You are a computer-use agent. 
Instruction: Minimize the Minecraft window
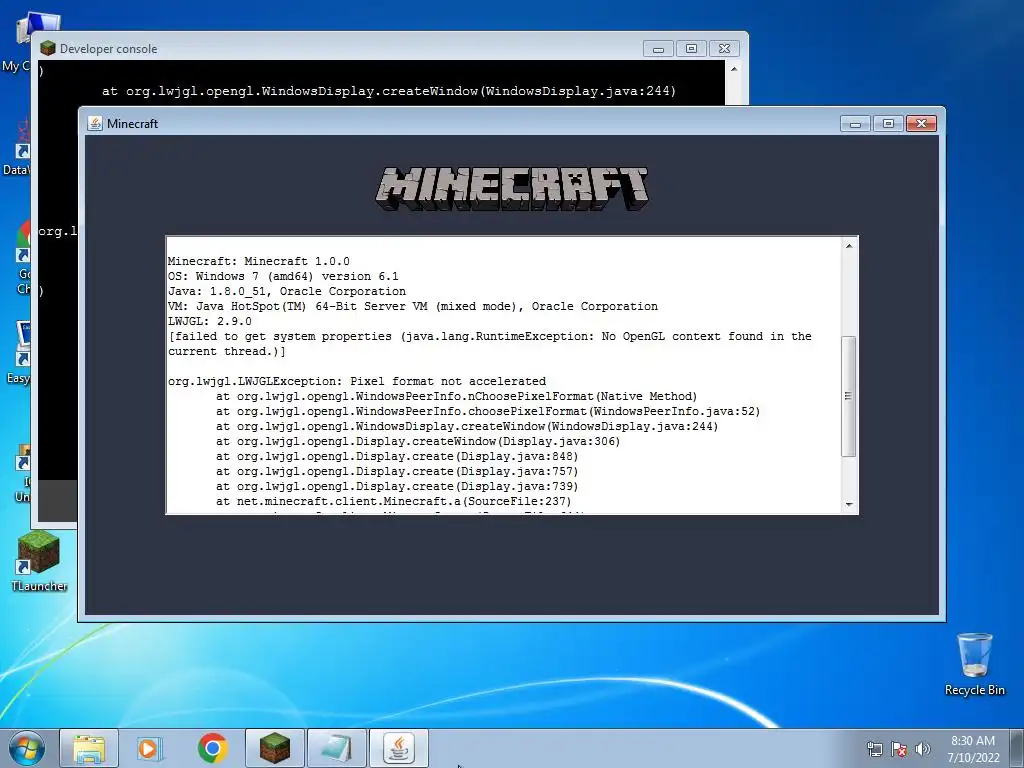tap(855, 123)
